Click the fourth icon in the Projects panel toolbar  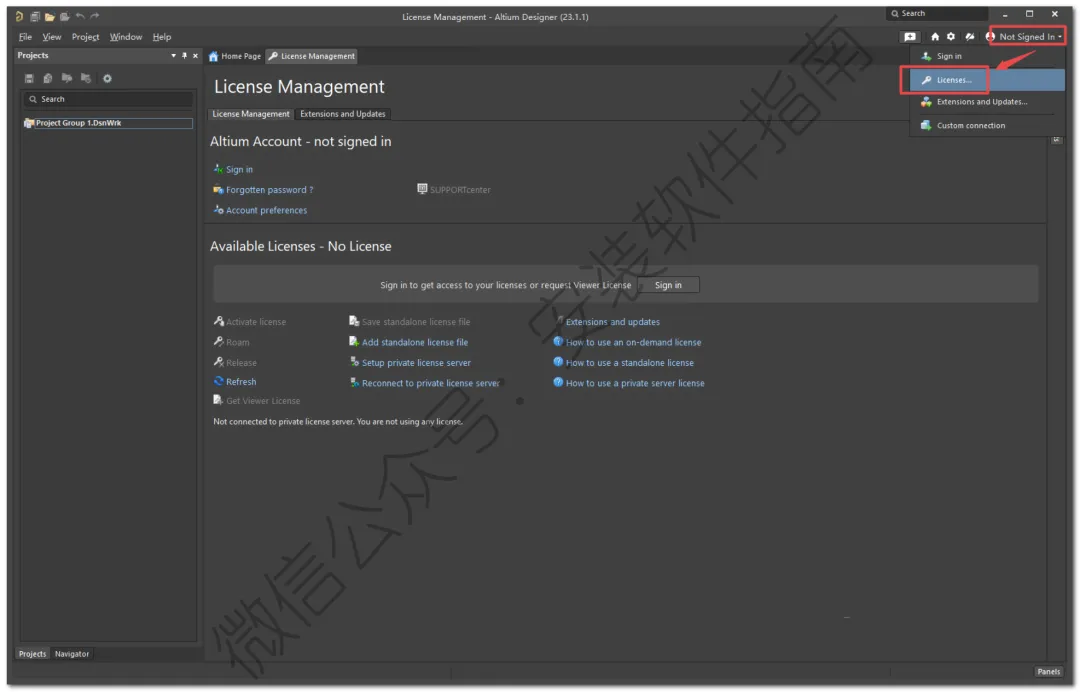[x=86, y=78]
